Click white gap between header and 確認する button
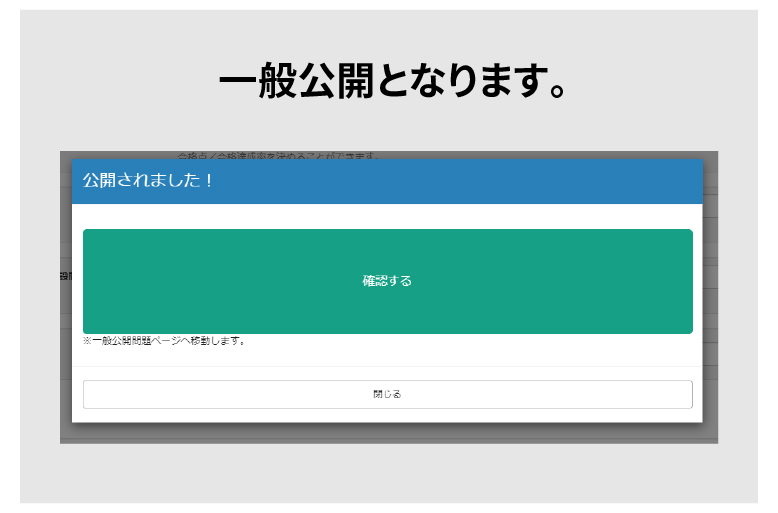The width and height of the screenshot is (778, 513). click(x=387, y=216)
